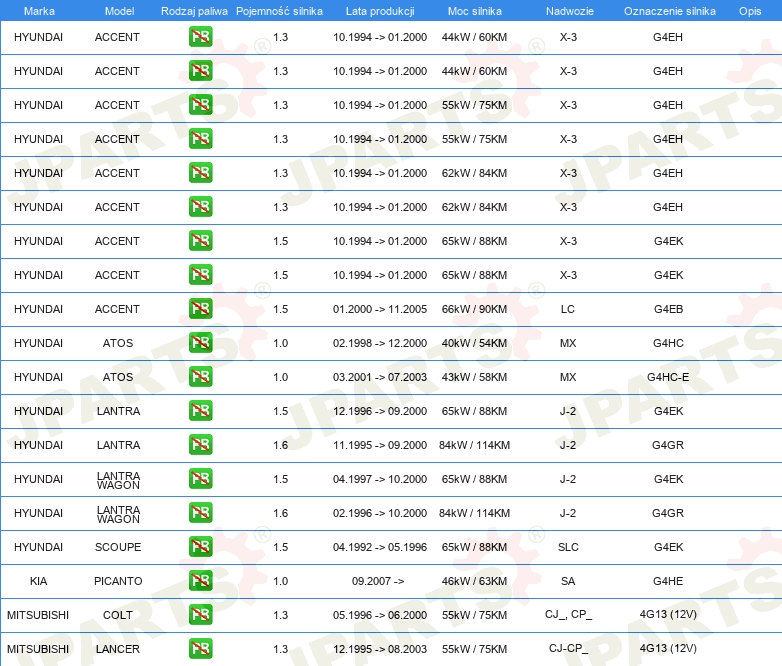This screenshot has height=666, width=782.
Task: Click fuel icon in MITSUBISHI LANCER row
Action: 200,648
